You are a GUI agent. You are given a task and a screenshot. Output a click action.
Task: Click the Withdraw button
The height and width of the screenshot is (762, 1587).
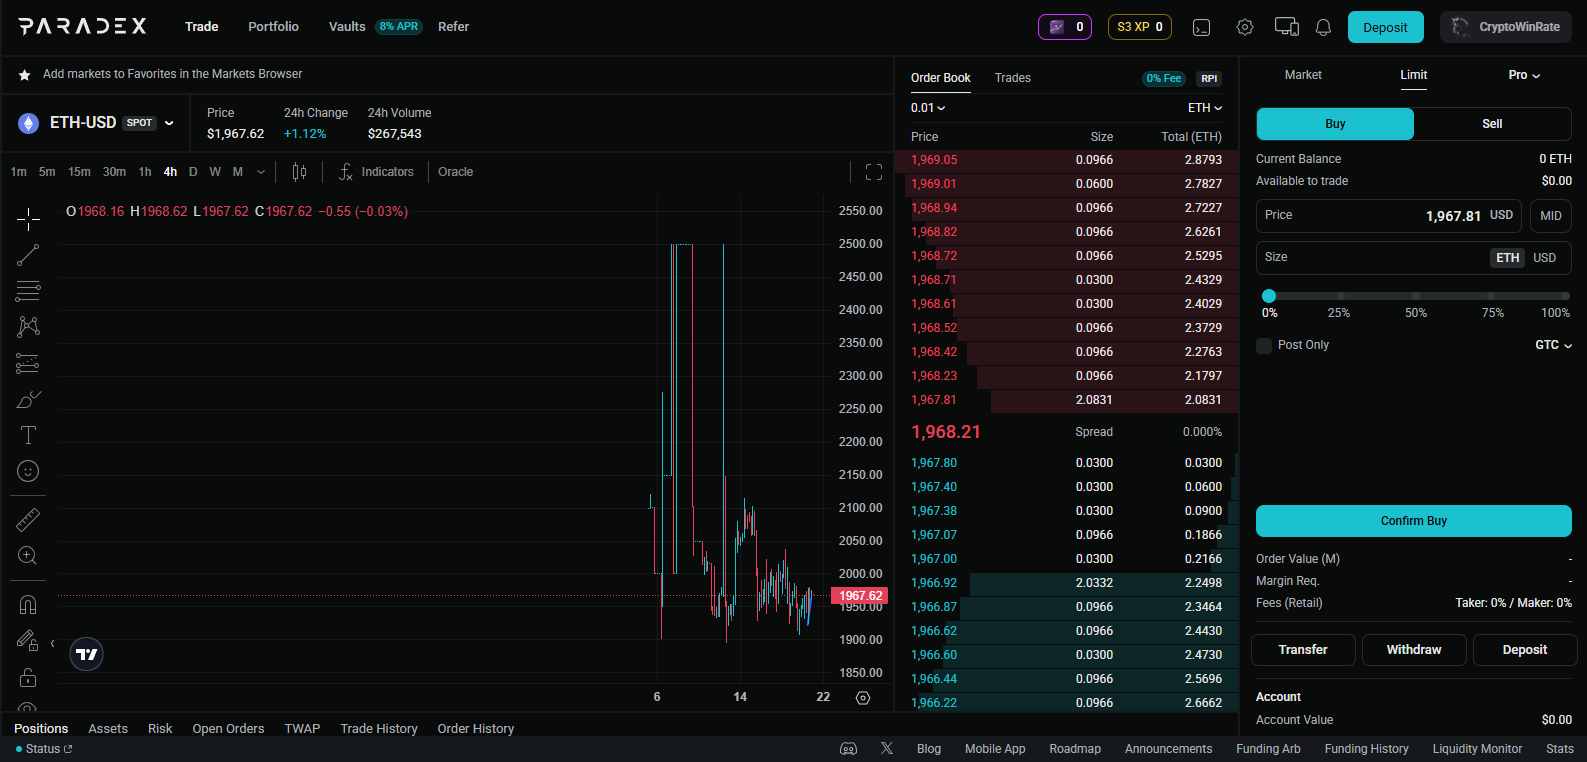pos(1414,650)
